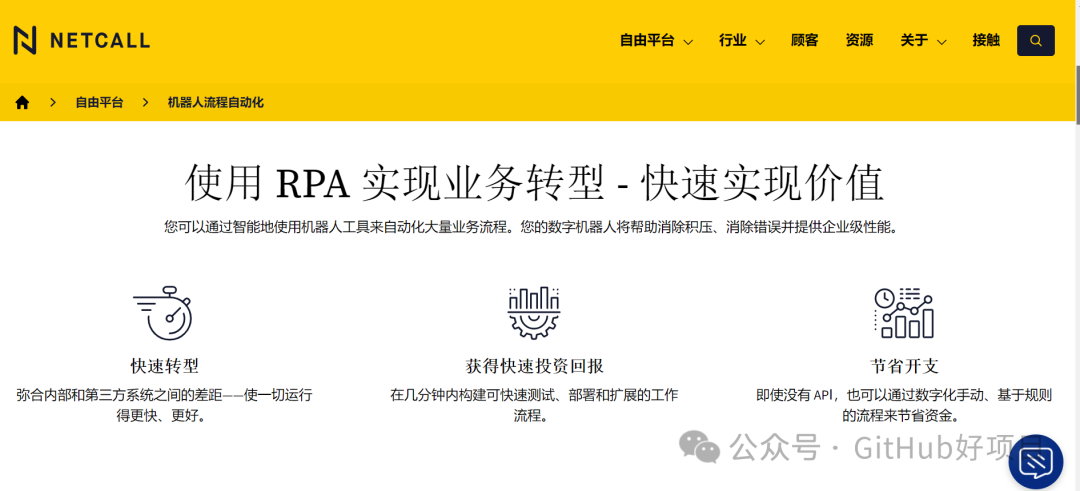1080x491 pixels.
Task: Click the intro paragraph starting 您可以通过智能地
Action: pos(532,227)
